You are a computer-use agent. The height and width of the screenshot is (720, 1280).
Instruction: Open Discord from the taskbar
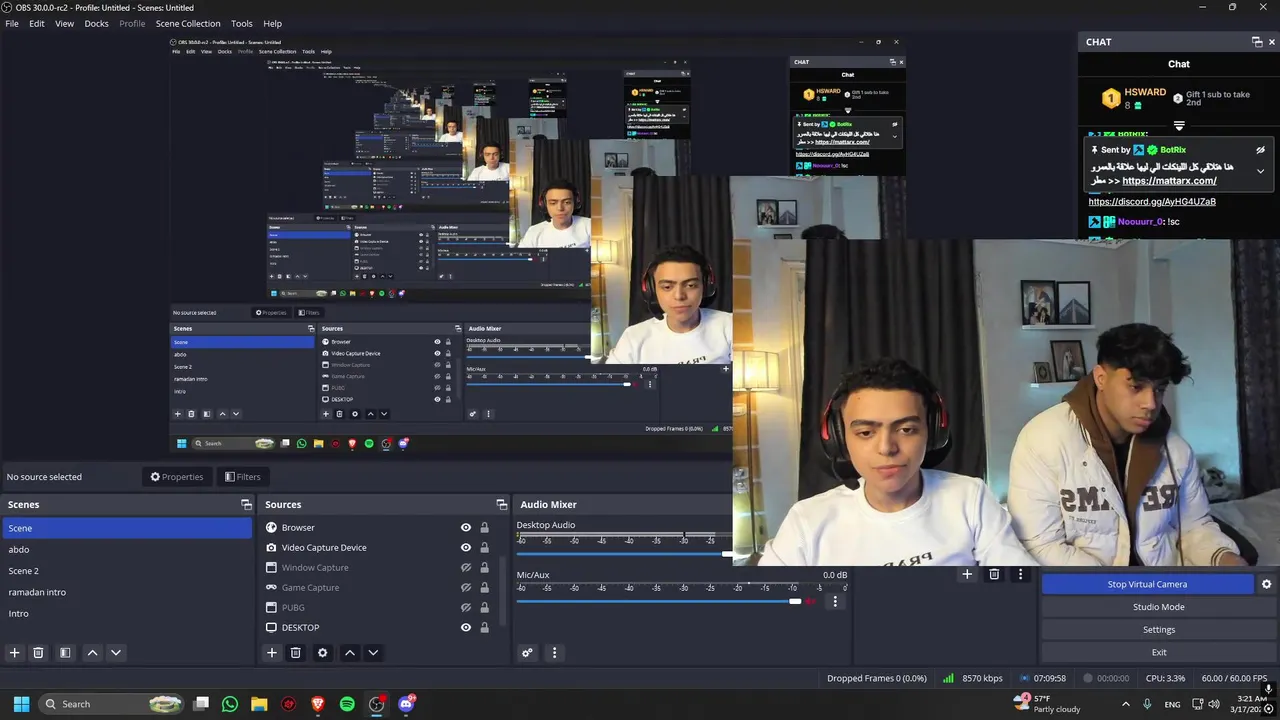(x=406, y=704)
